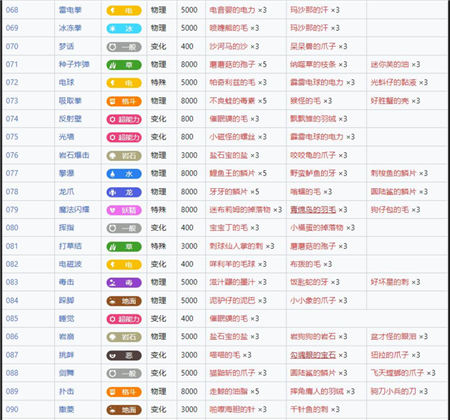The width and height of the screenshot is (450, 420).
Task: Click the Ice type badge in row 069
Action: (124, 29)
